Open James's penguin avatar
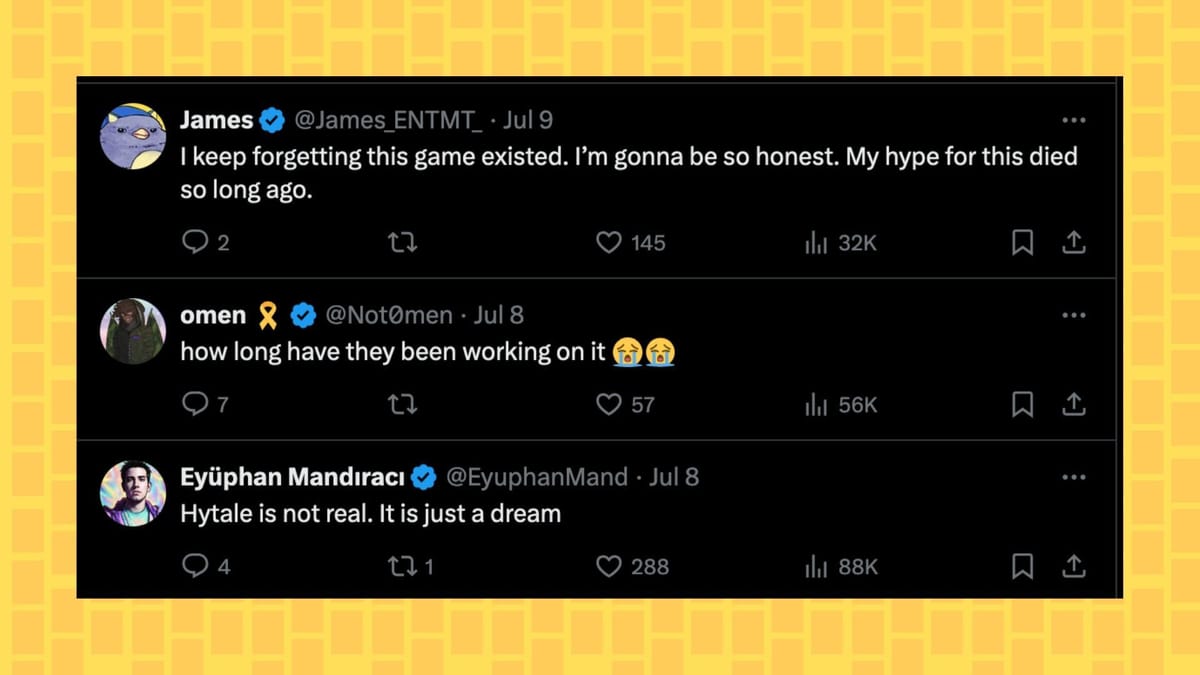 (133, 136)
